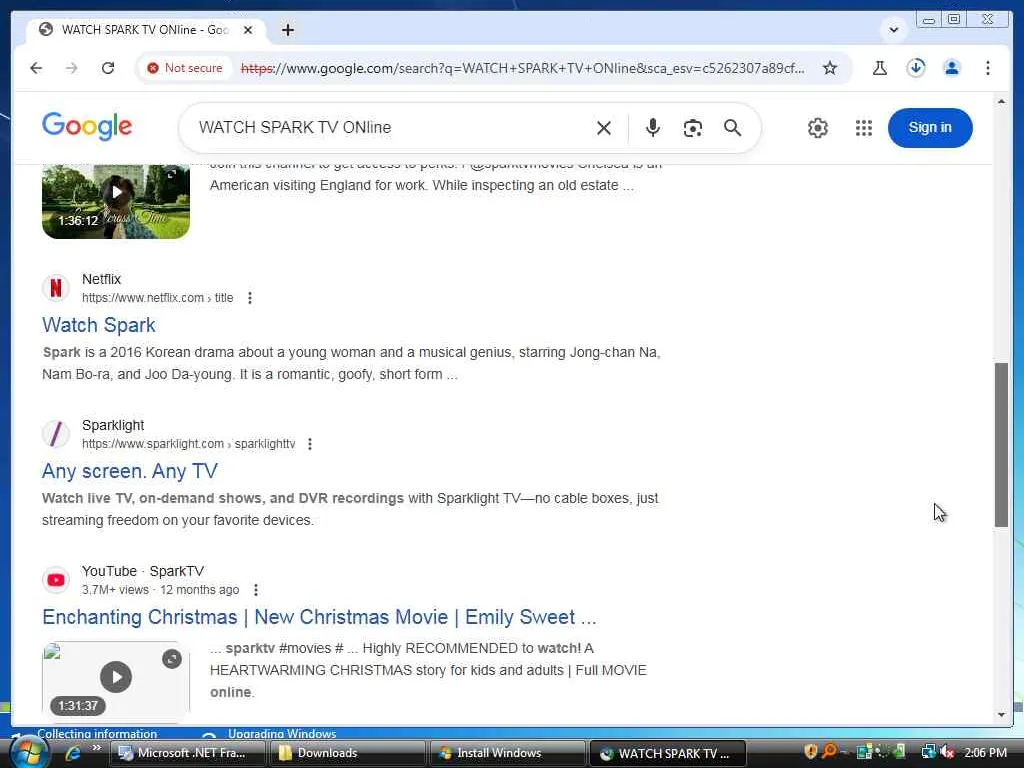Viewport: 1024px width, 768px height.
Task: Click the muted volume tray icon
Action: pyautogui.click(x=947, y=752)
